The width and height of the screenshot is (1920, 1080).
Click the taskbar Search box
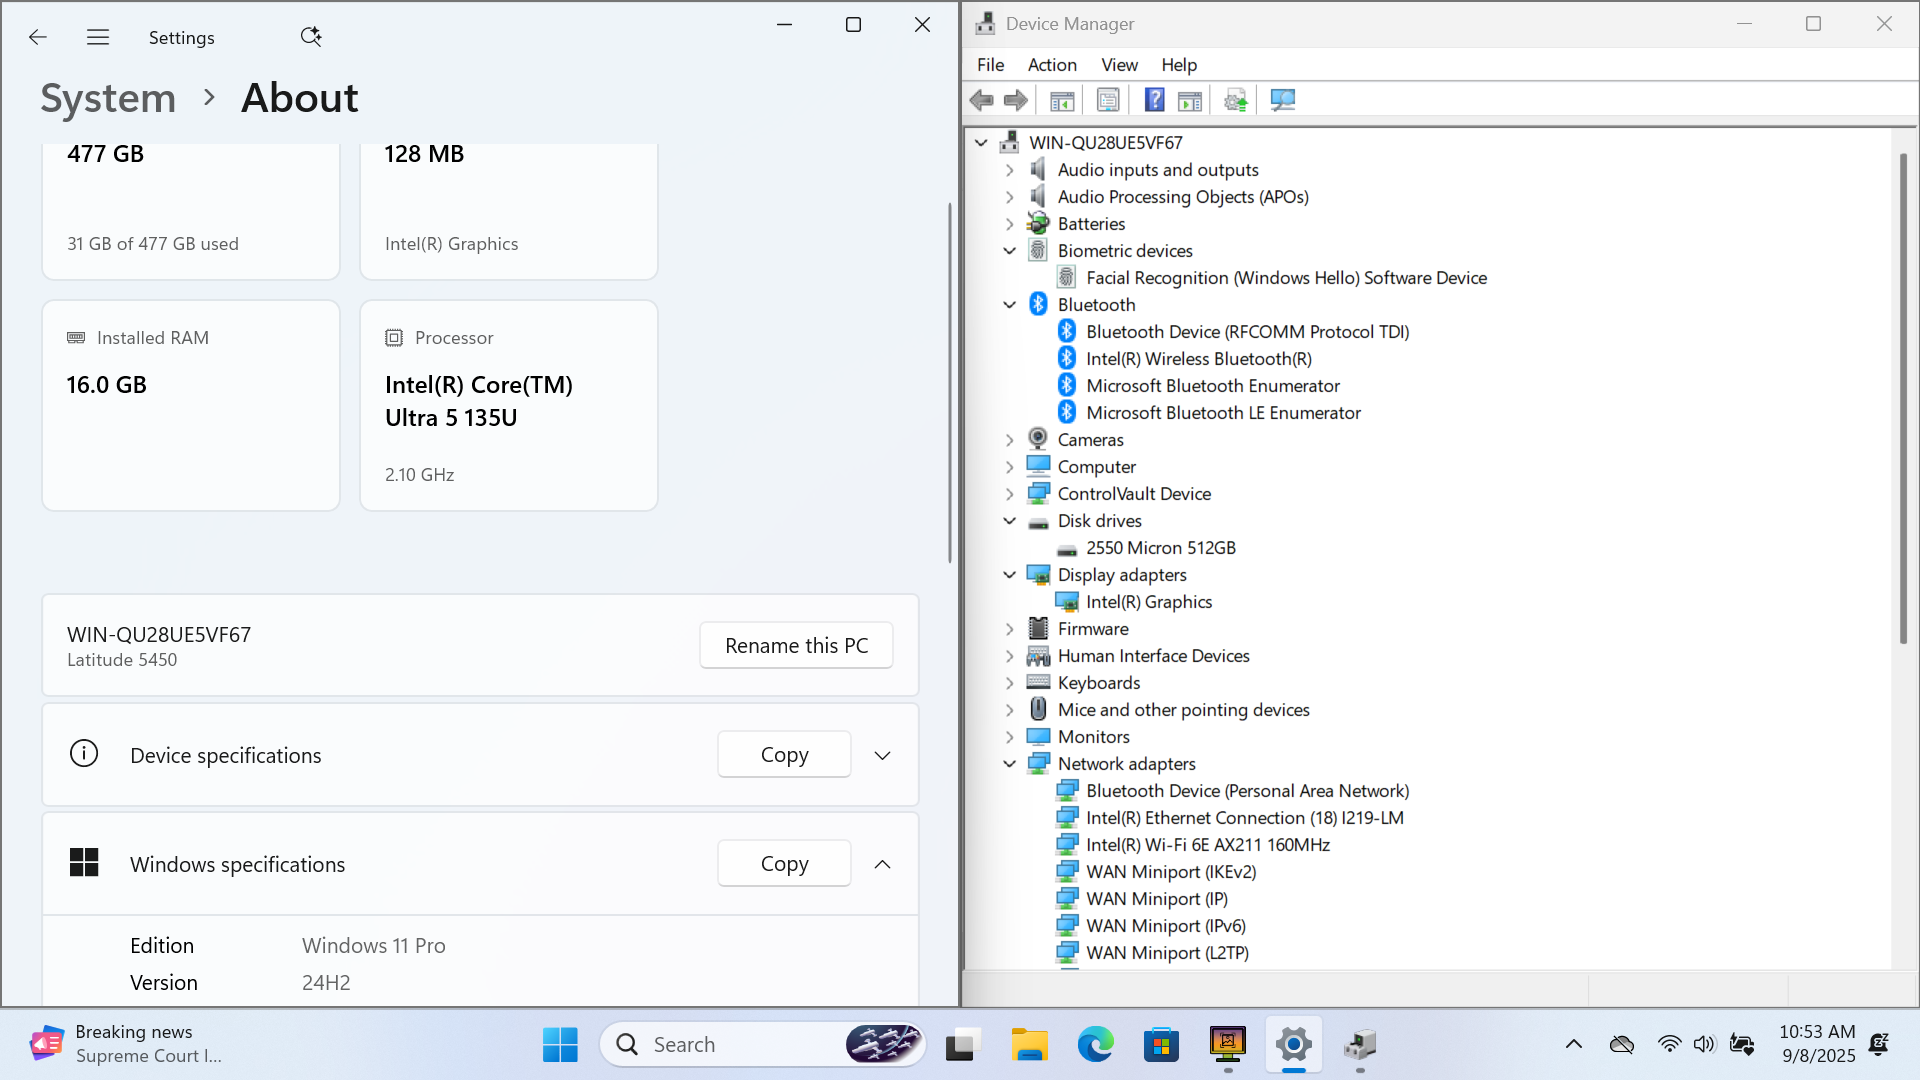762,1045
